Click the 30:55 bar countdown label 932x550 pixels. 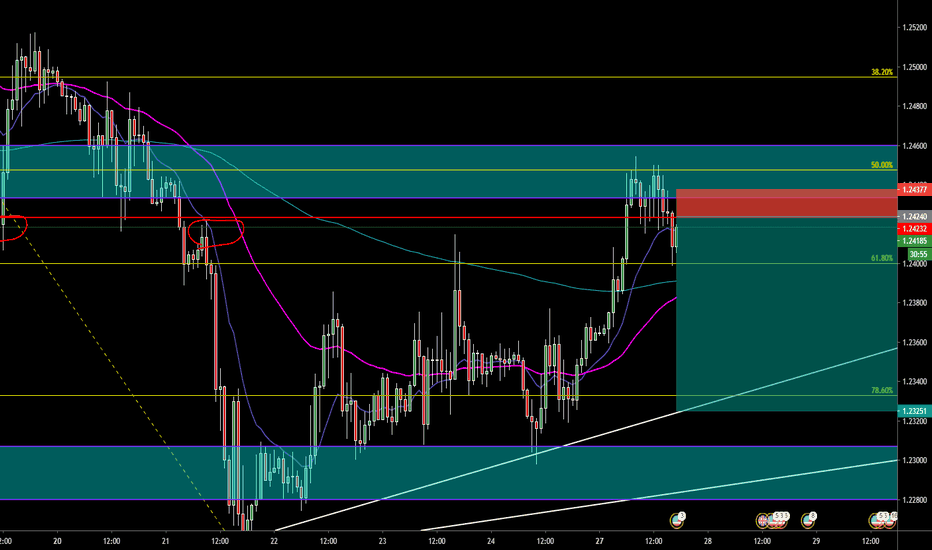pyautogui.click(x=918, y=254)
